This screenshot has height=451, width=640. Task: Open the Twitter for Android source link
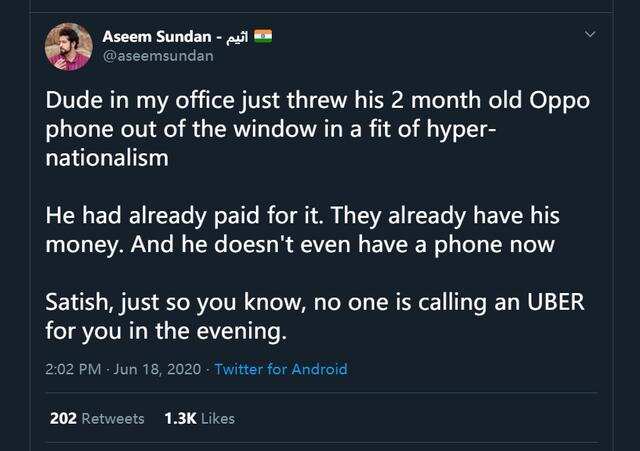(281, 369)
